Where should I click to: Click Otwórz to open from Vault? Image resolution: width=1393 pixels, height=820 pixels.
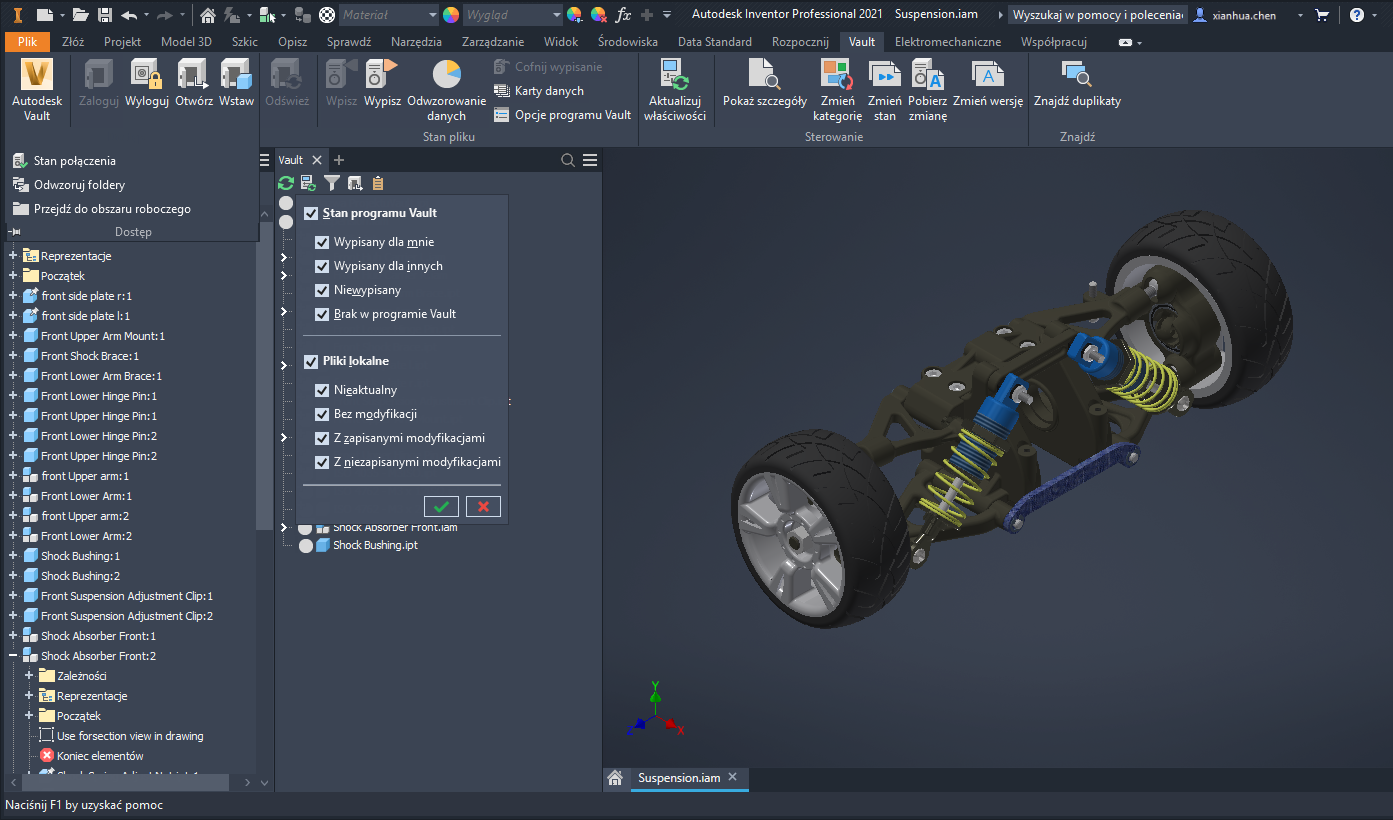coord(194,84)
